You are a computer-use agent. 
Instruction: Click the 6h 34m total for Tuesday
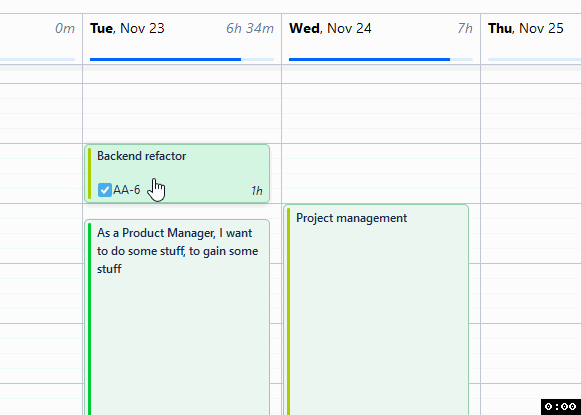pos(250,29)
